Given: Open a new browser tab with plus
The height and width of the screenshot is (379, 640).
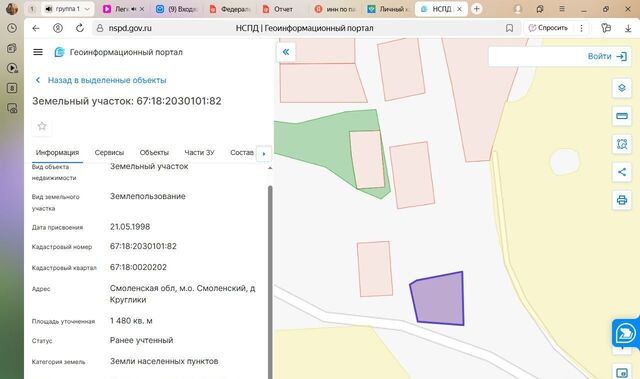Looking at the screenshot, I should [476, 9].
